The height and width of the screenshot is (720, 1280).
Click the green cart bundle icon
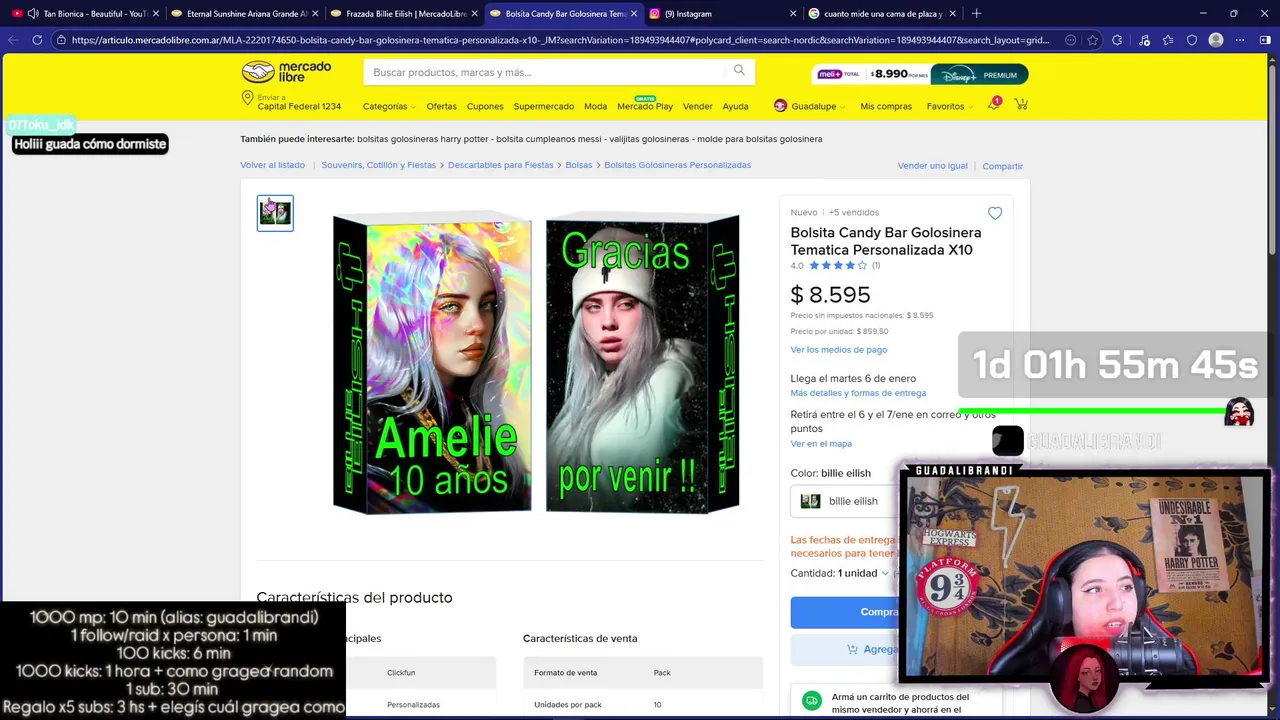point(811,701)
